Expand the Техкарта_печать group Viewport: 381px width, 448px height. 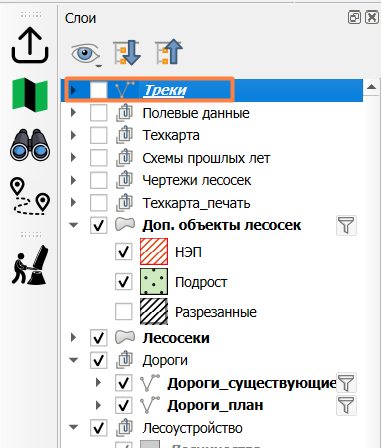(74, 203)
